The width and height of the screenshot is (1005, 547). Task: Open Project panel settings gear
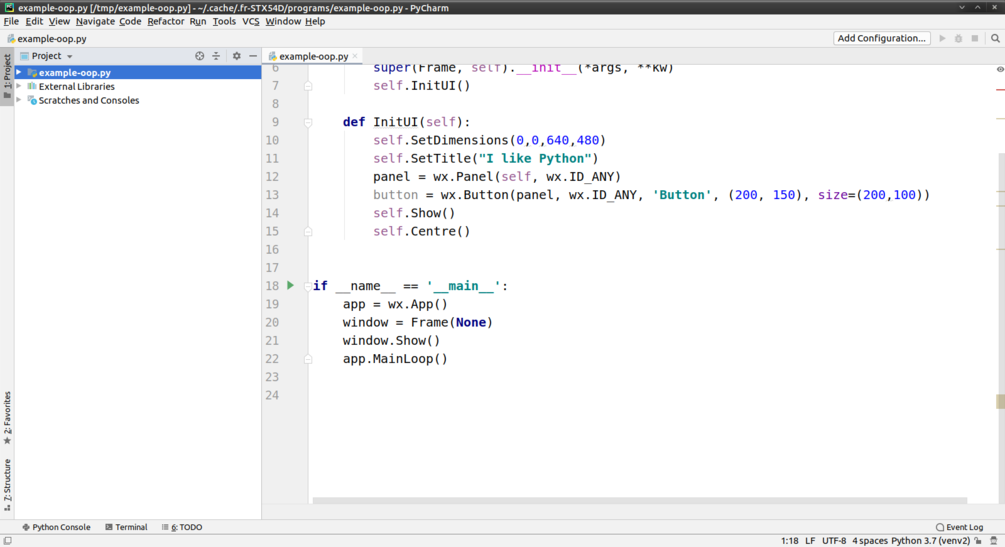point(237,56)
